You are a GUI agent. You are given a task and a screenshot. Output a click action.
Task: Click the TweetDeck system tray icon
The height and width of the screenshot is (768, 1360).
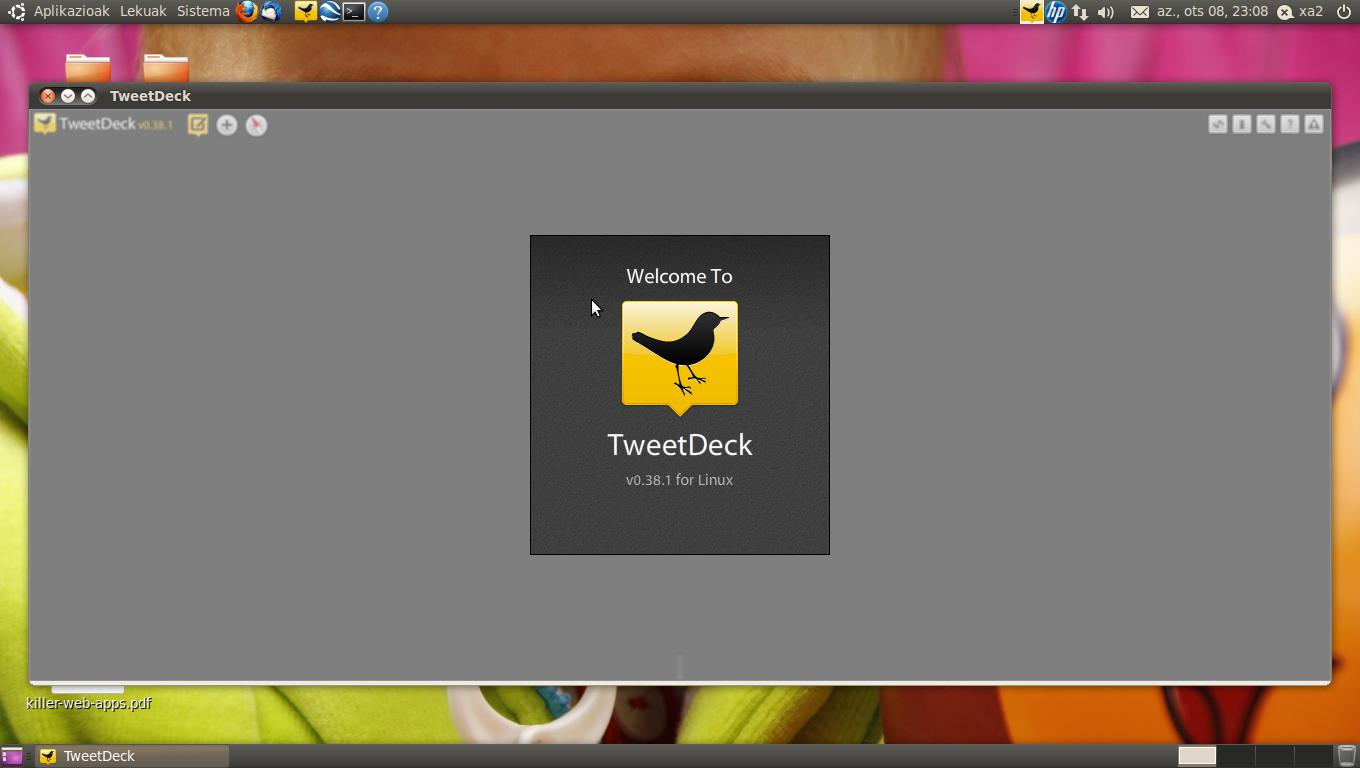(x=1031, y=12)
